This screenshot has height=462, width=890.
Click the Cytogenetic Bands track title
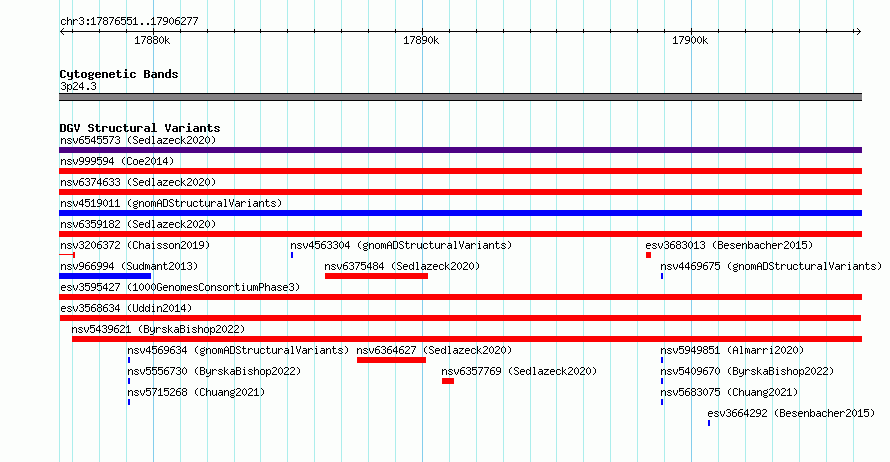point(119,74)
